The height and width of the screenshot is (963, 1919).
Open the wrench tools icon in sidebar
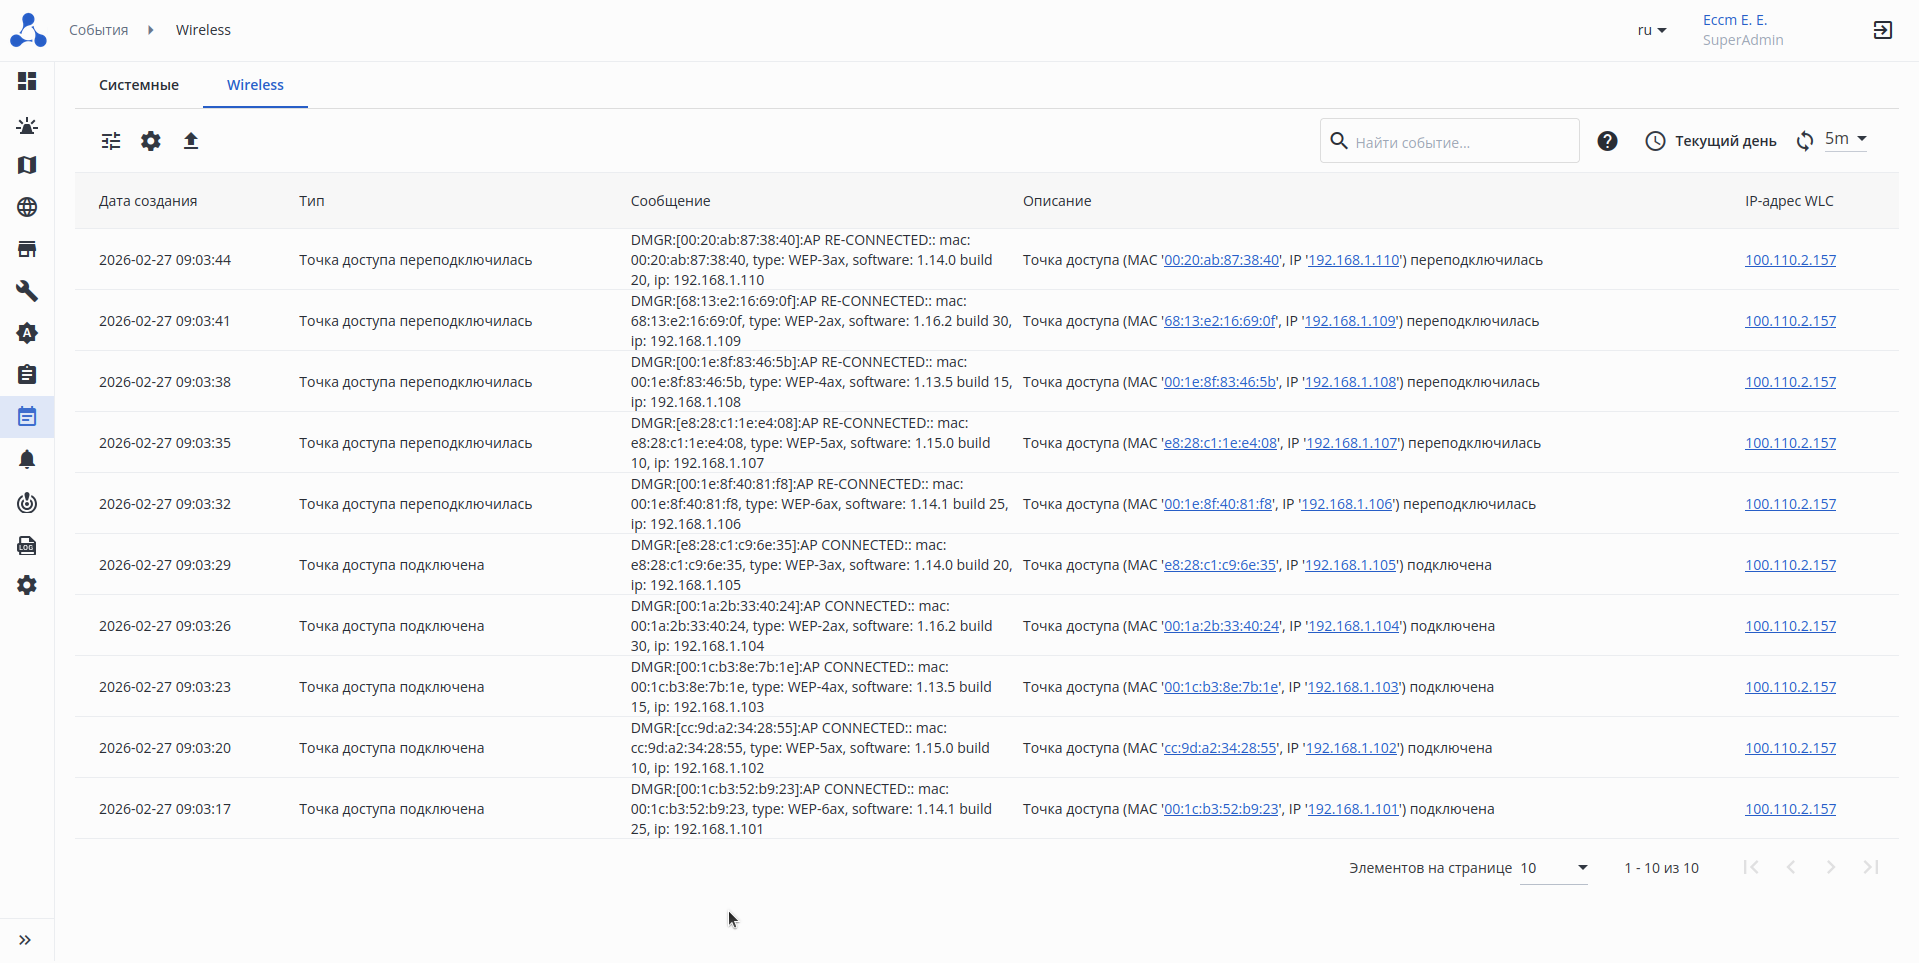click(x=27, y=291)
